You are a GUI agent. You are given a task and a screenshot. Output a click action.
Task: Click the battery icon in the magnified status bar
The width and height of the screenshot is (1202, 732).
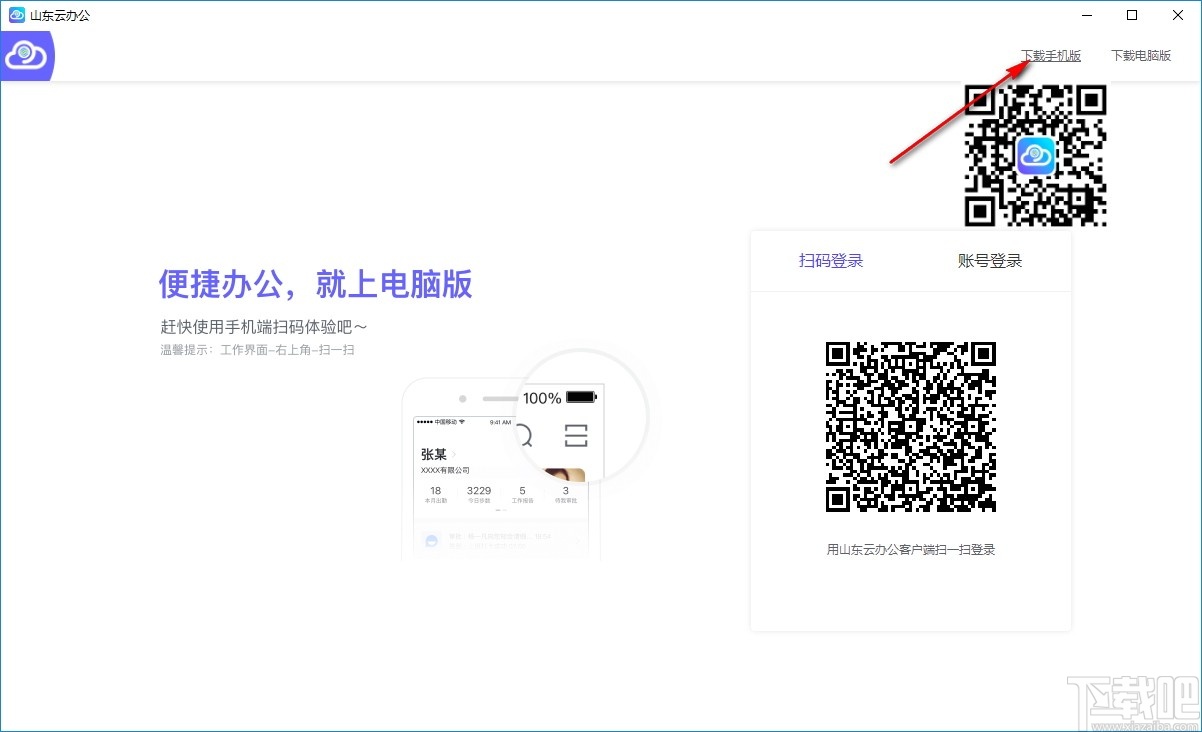pyautogui.click(x=580, y=398)
